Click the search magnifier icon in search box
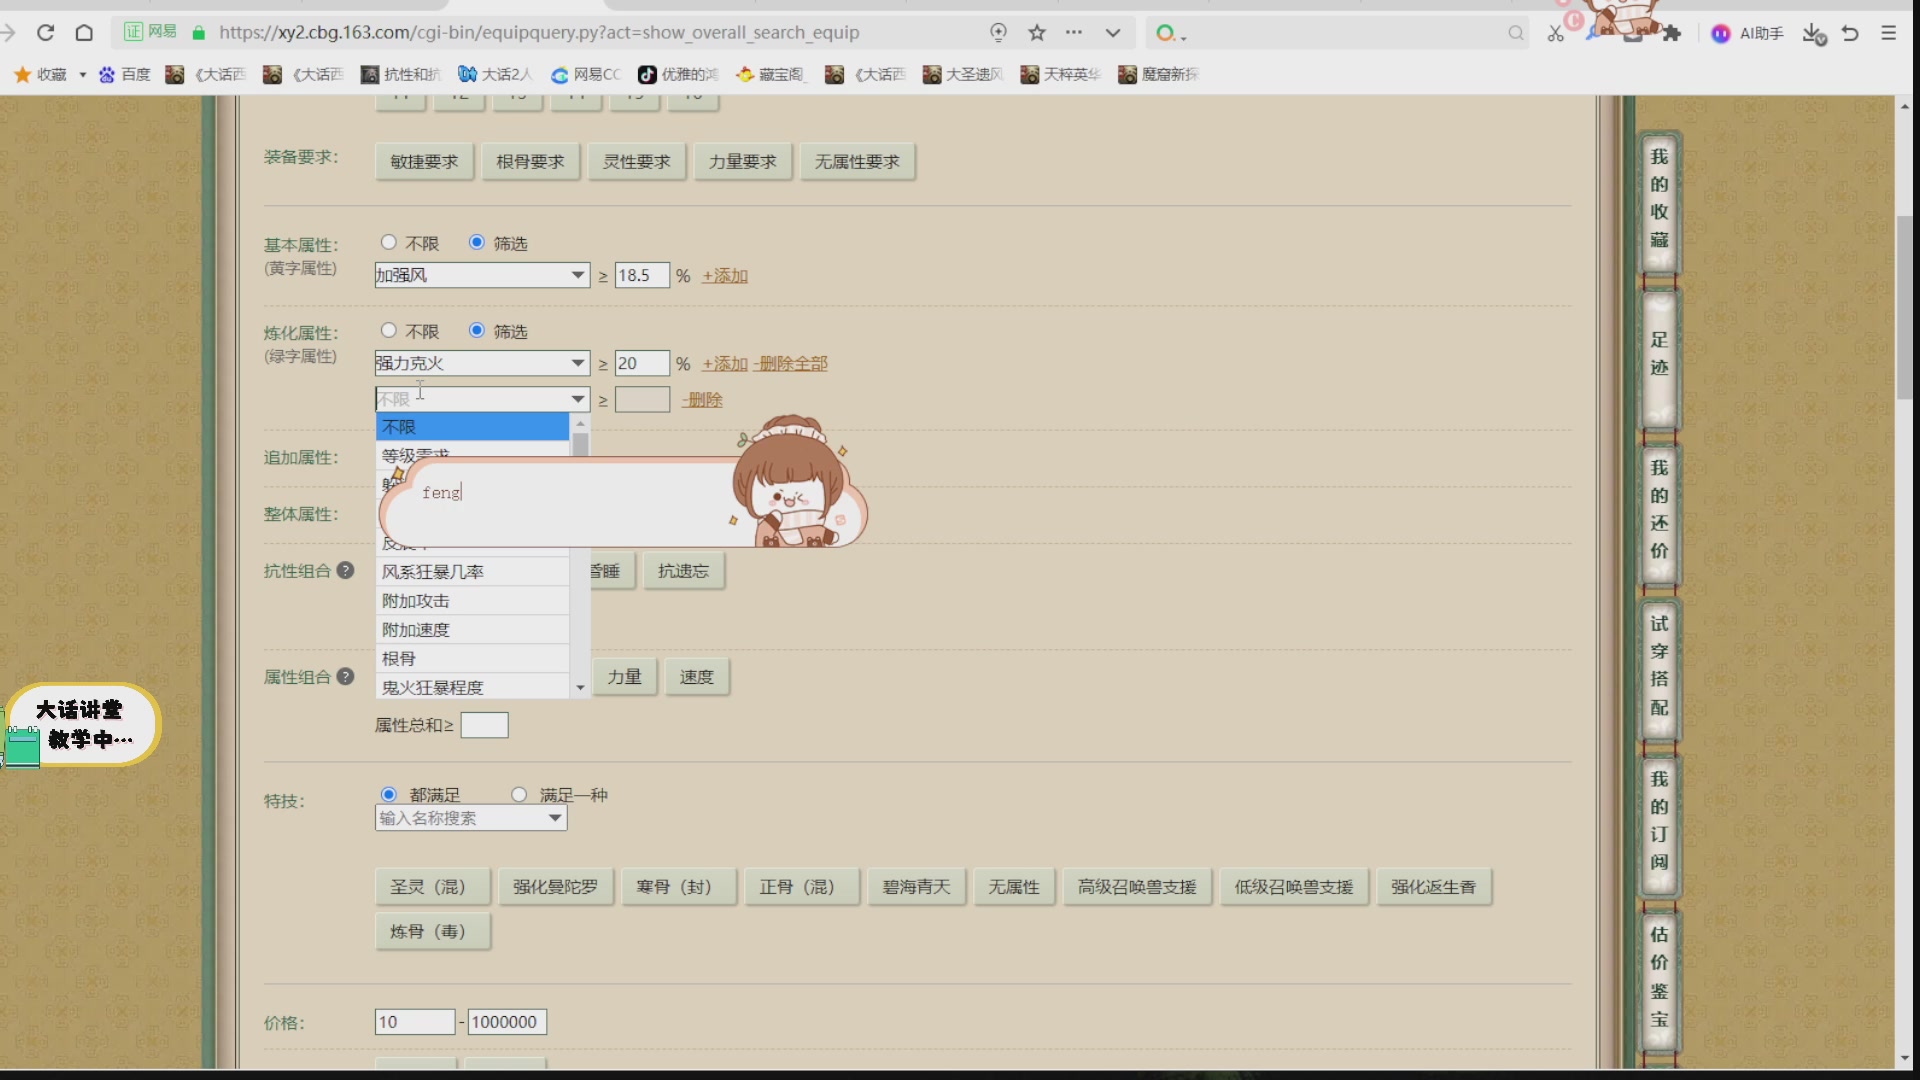Viewport: 1920px width, 1080px height. coord(1516,33)
